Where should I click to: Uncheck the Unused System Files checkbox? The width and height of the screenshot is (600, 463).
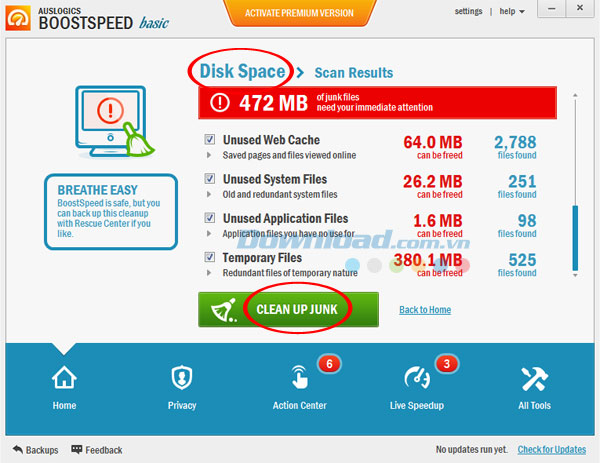[210, 178]
